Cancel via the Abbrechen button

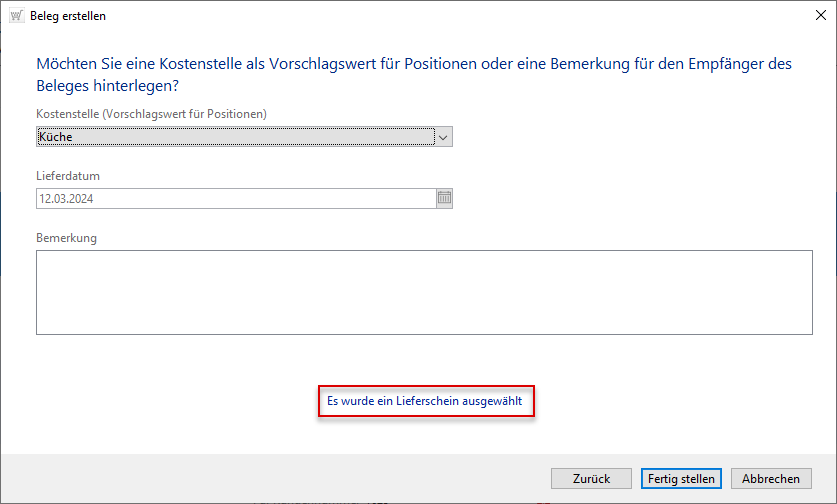(771, 479)
